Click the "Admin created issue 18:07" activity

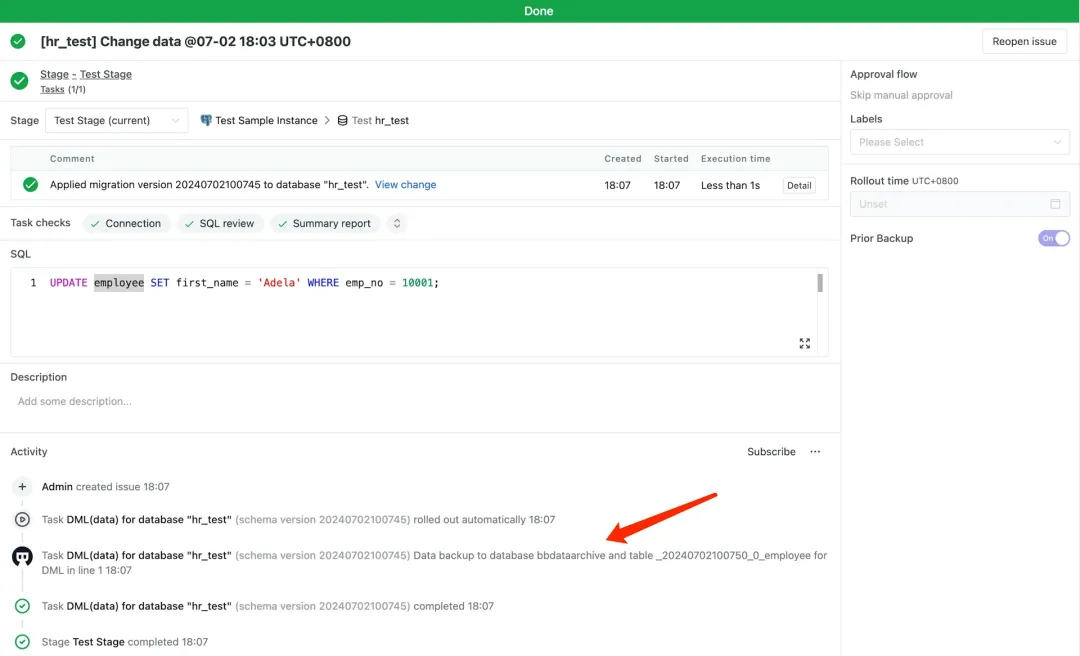[105, 486]
